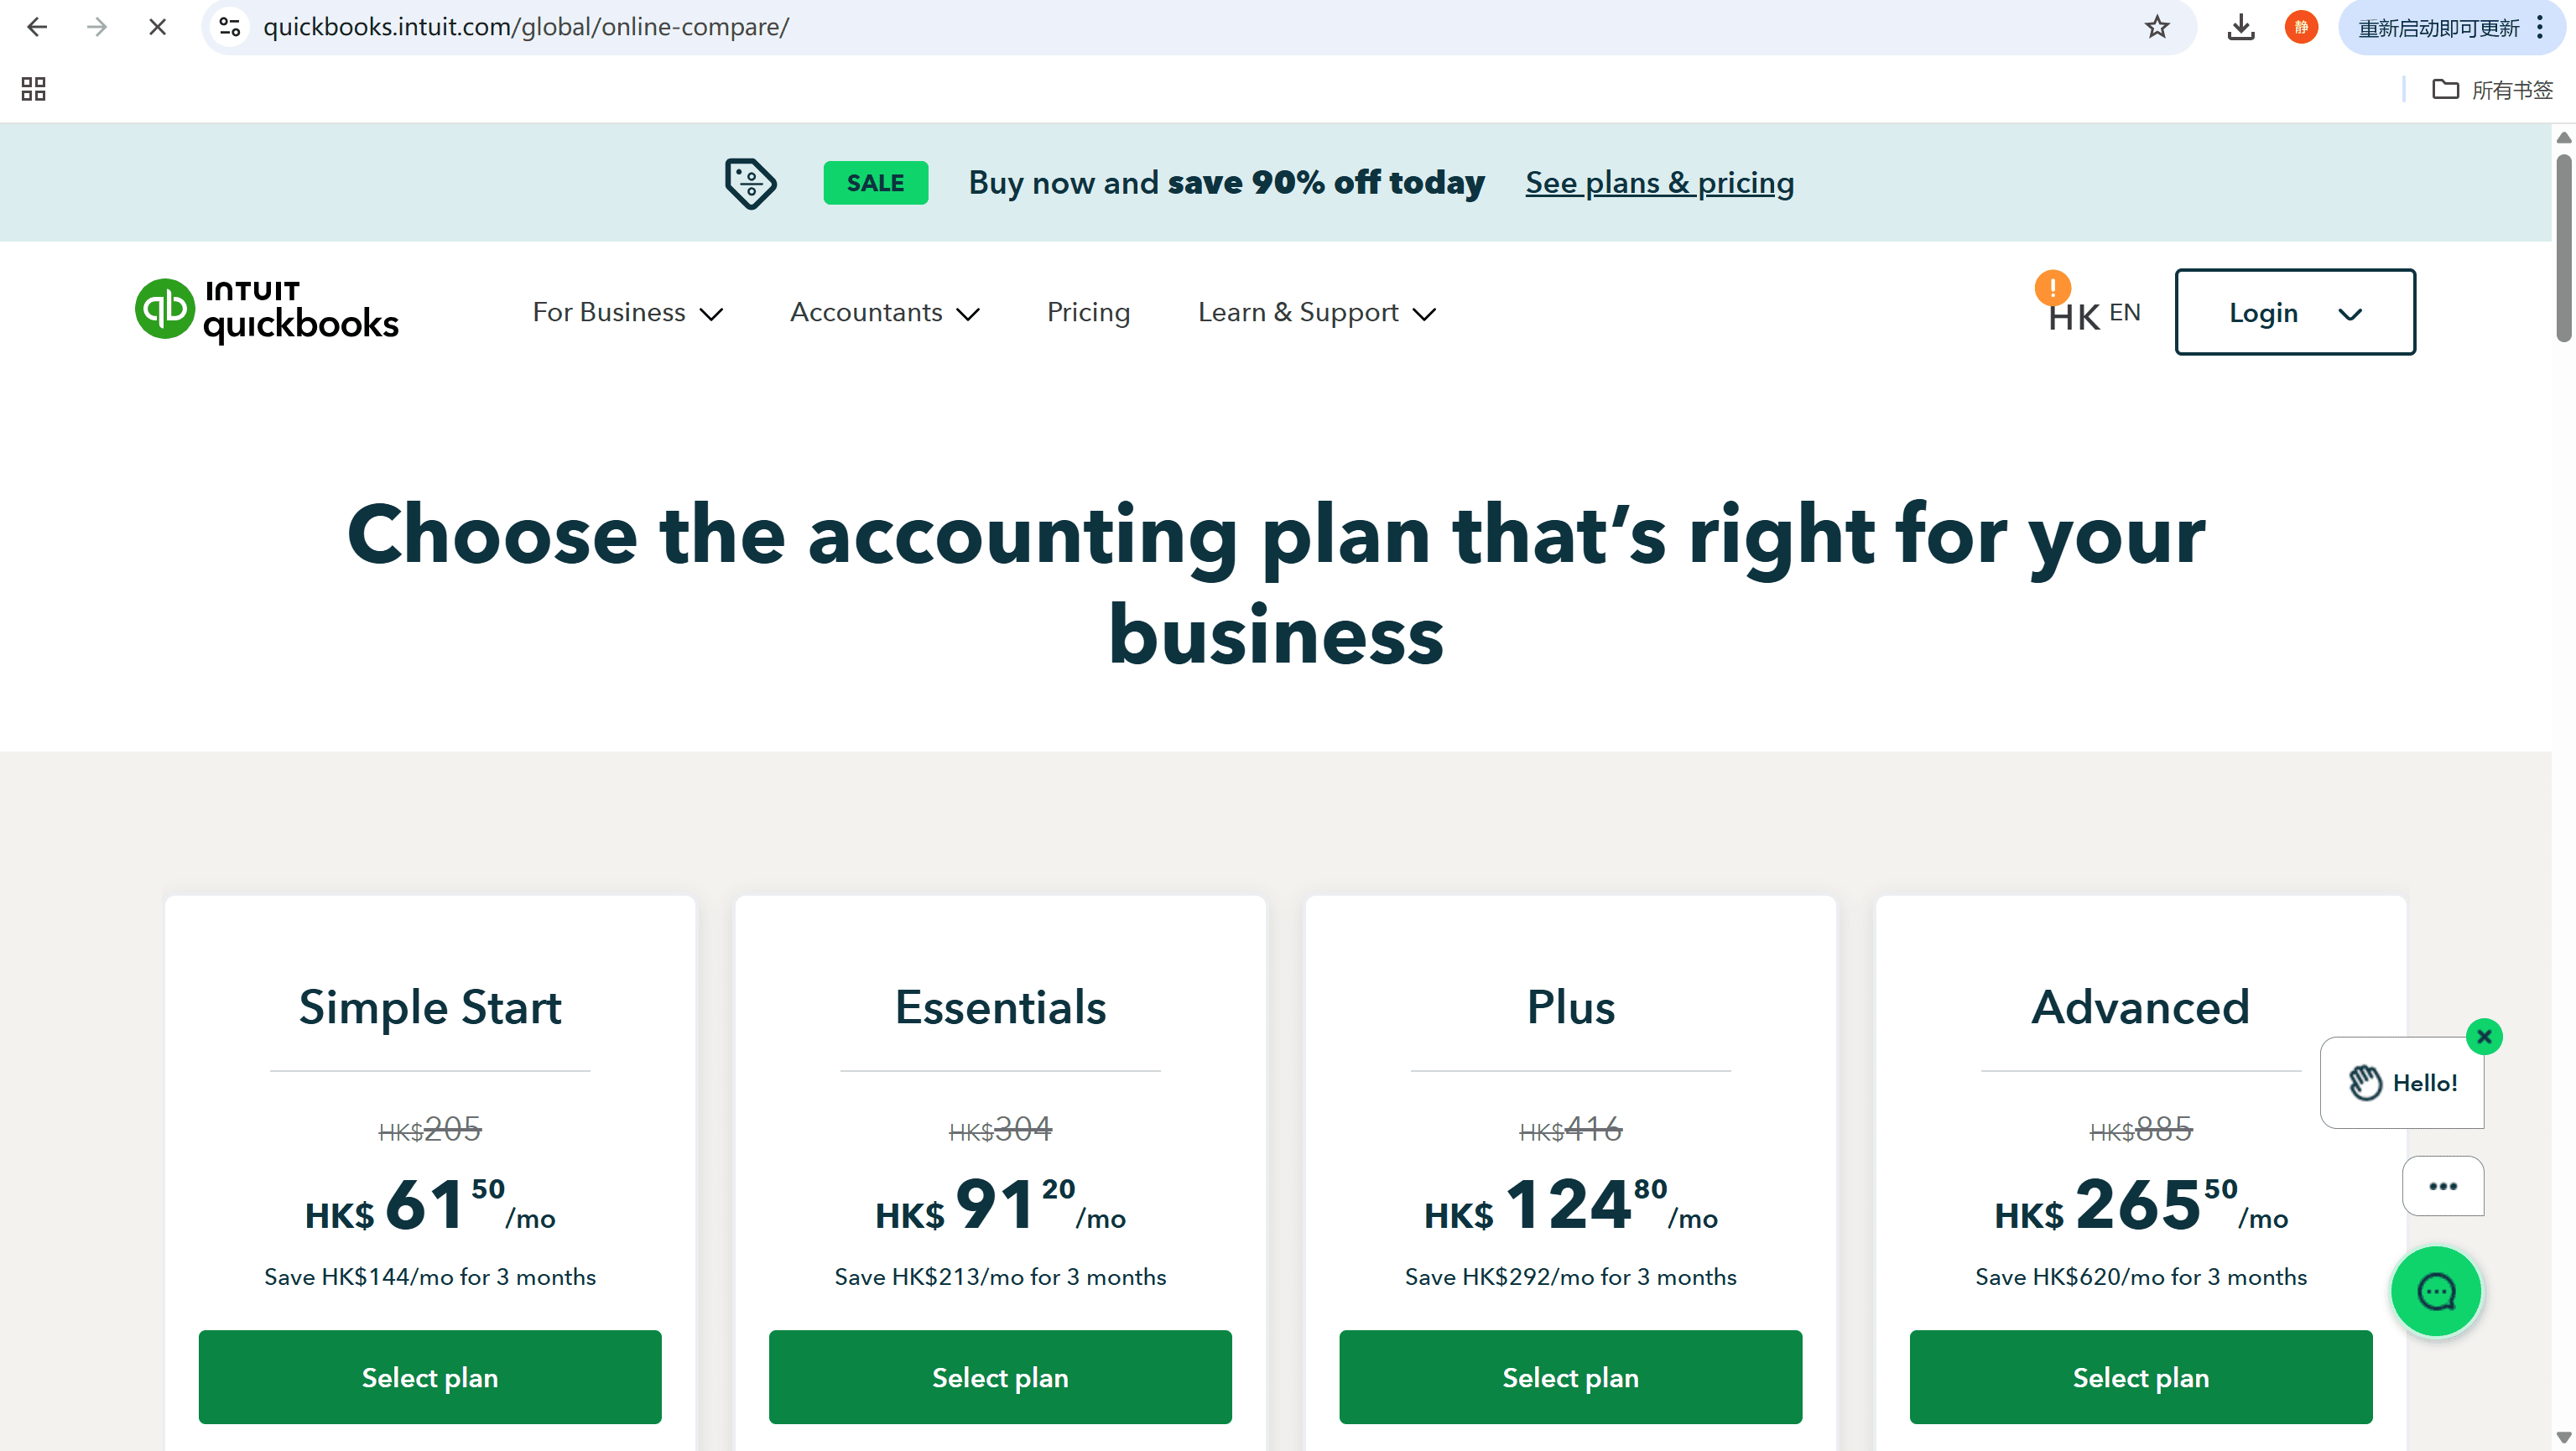The width and height of the screenshot is (2576, 1451).
Task: Click the discount tag icon in the banner
Action: 750,182
